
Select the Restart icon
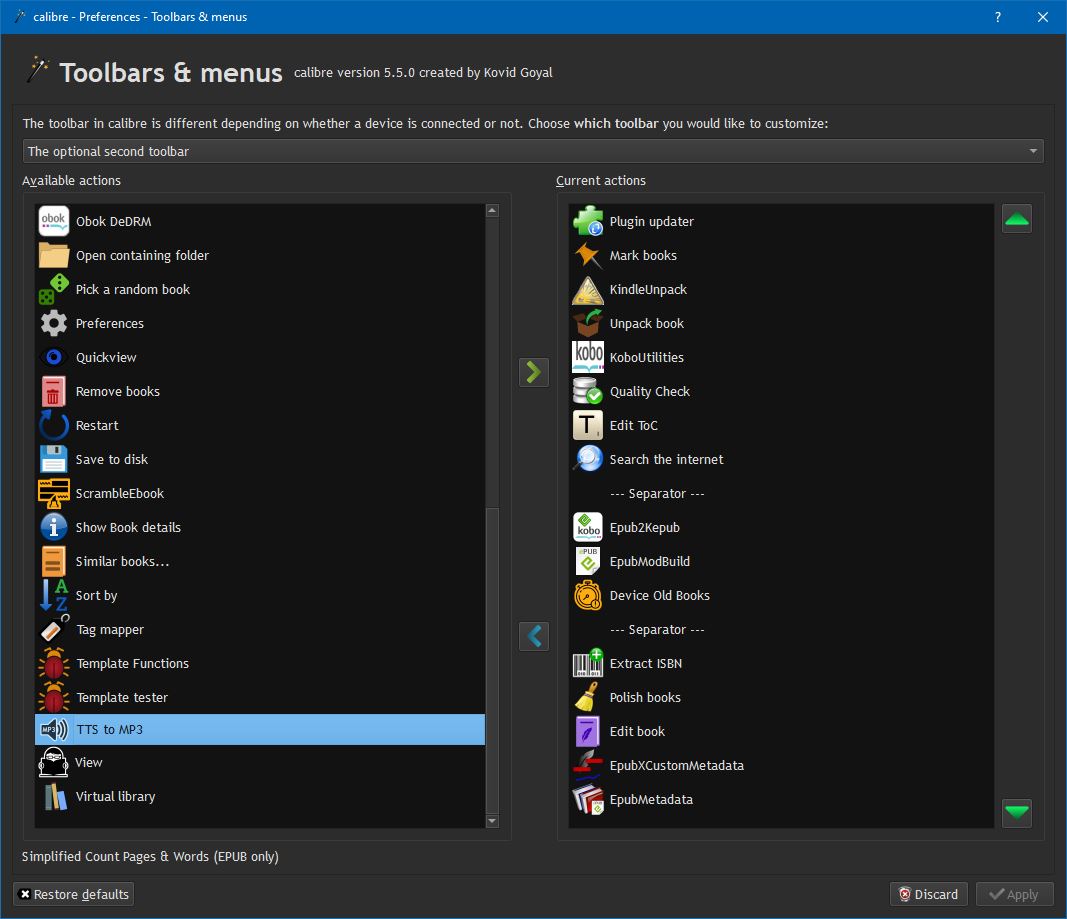coord(54,425)
